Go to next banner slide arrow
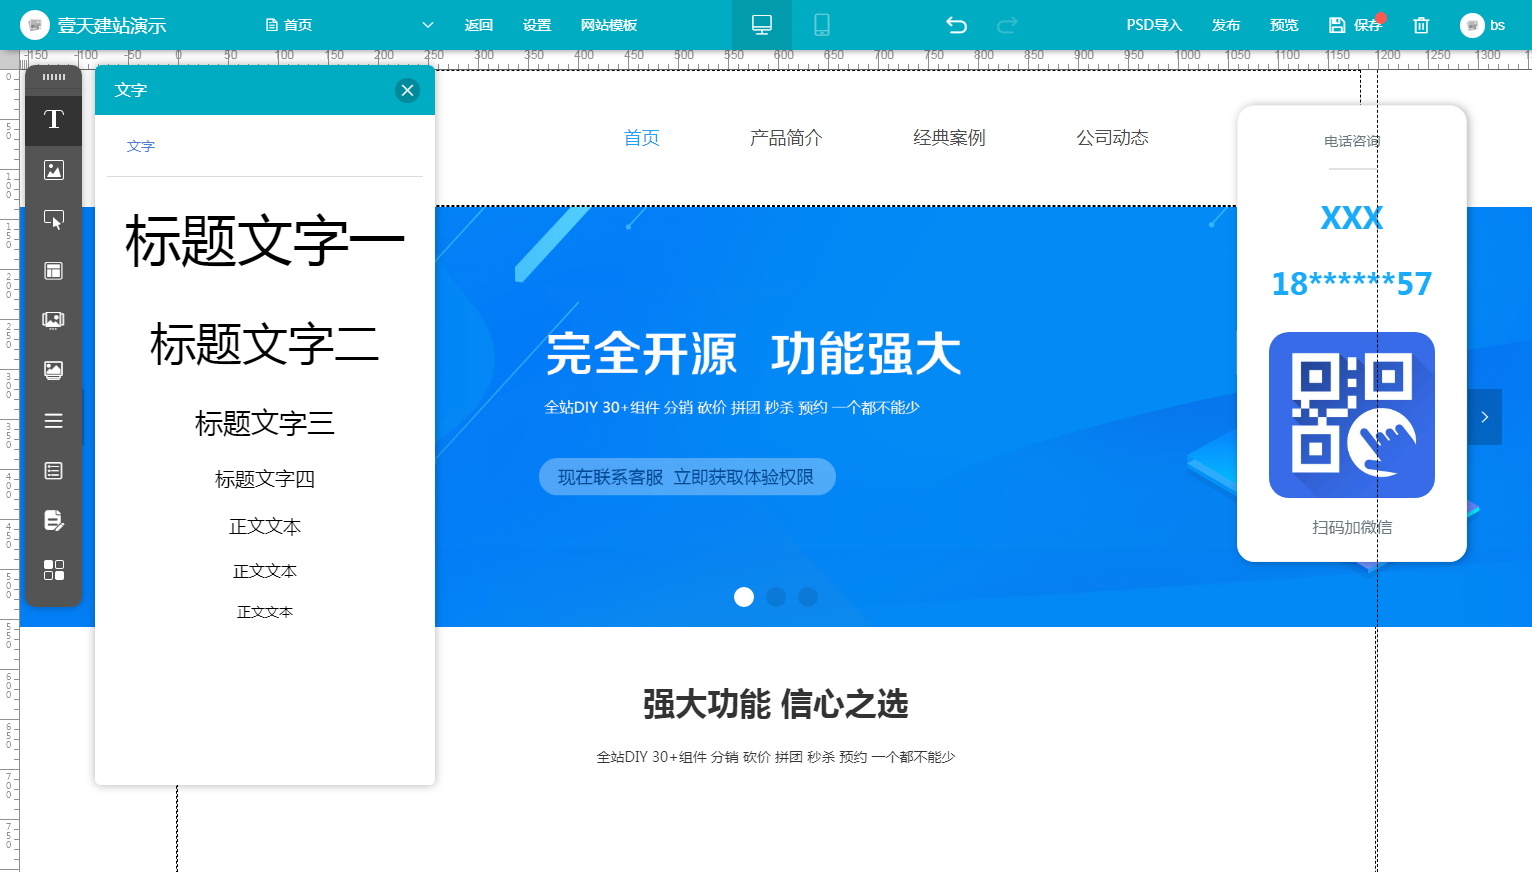 click(1485, 417)
